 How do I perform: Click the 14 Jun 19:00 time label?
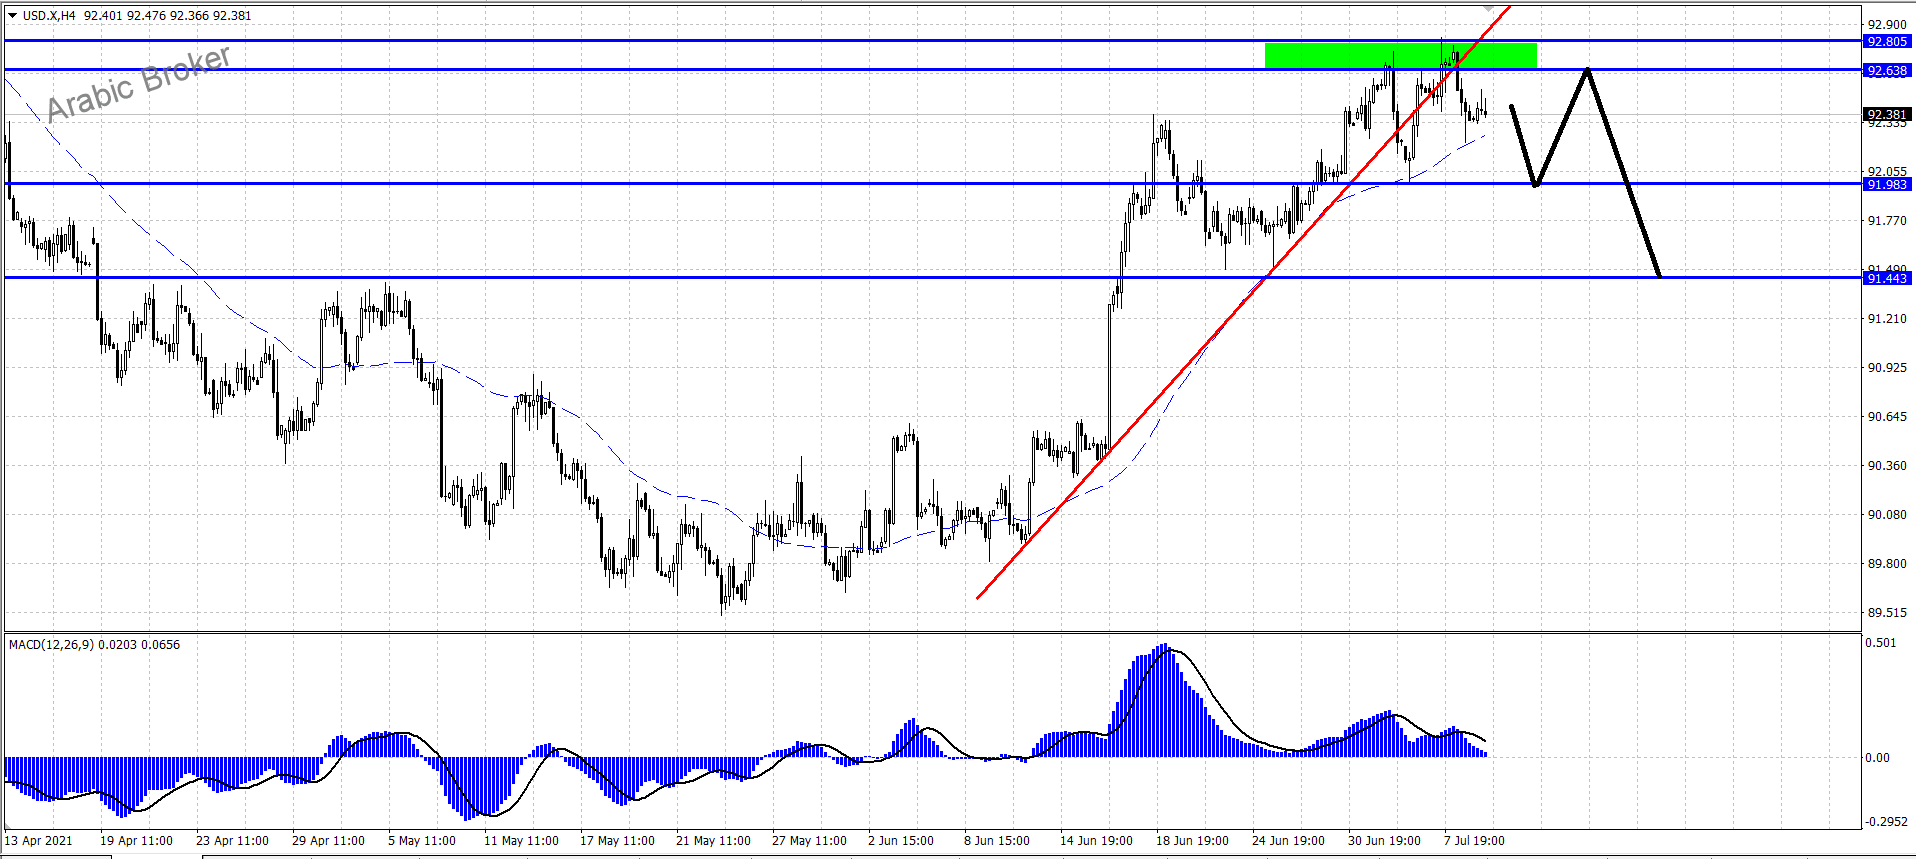tap(1096, 841)
